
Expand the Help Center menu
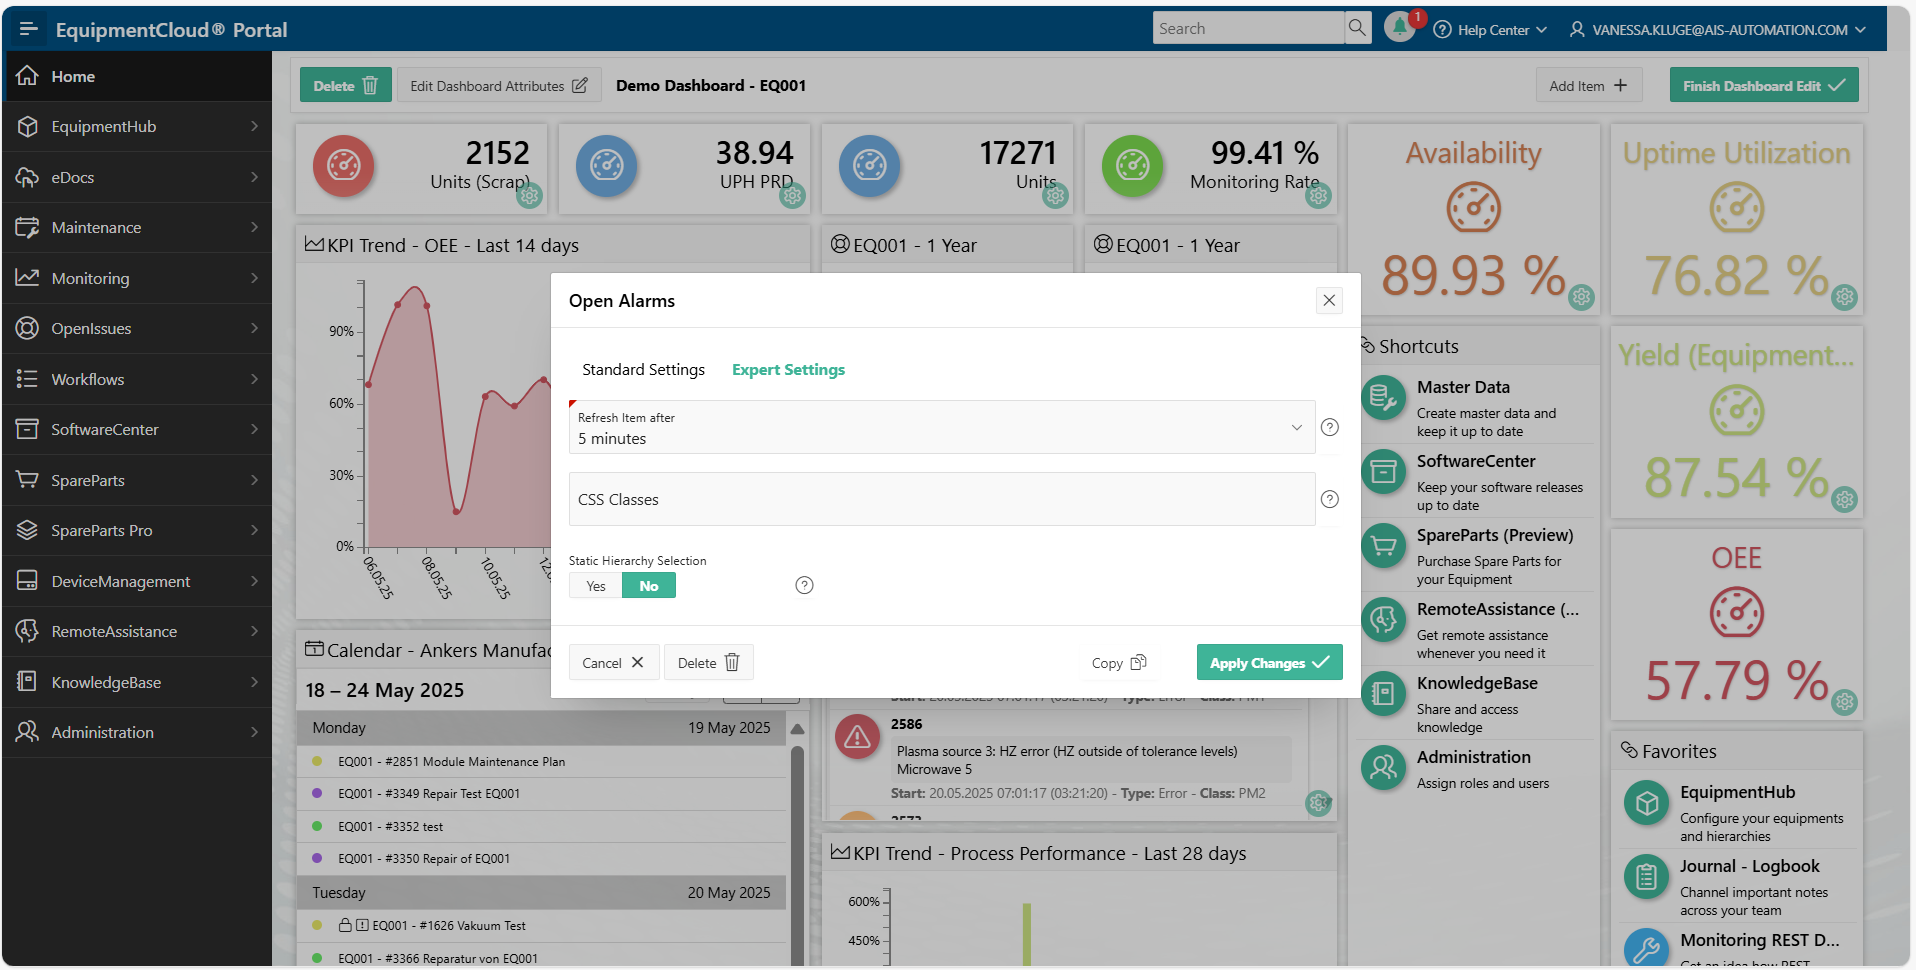tap(1490, 29)
